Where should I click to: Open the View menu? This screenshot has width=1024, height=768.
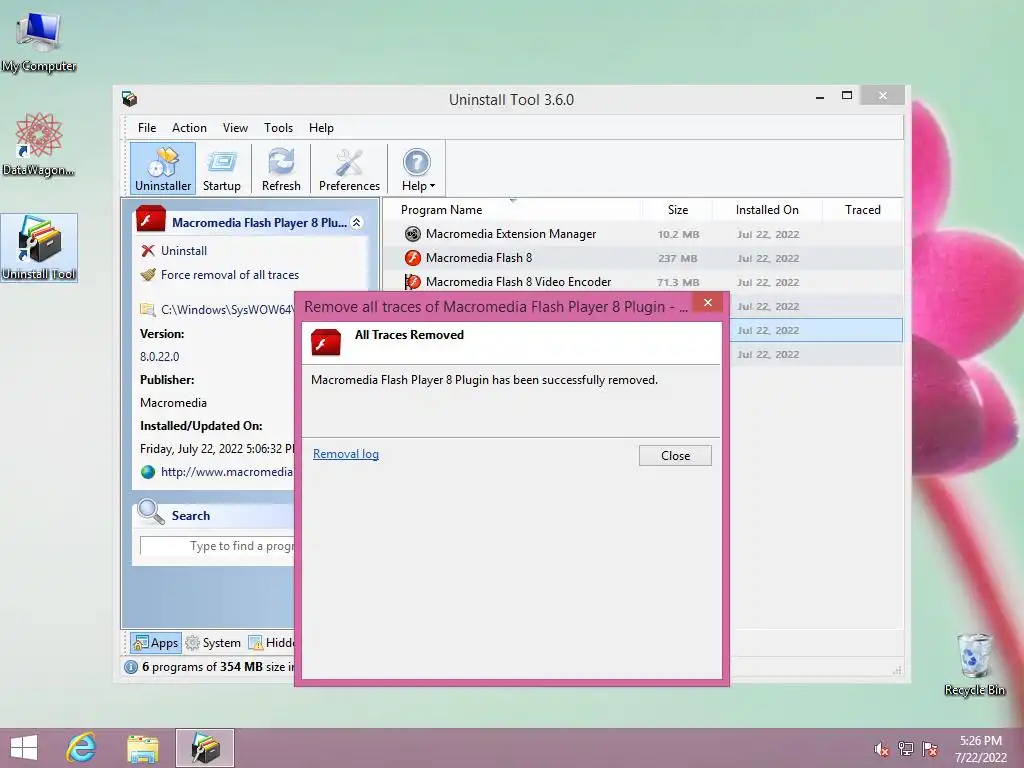(235, 128)
